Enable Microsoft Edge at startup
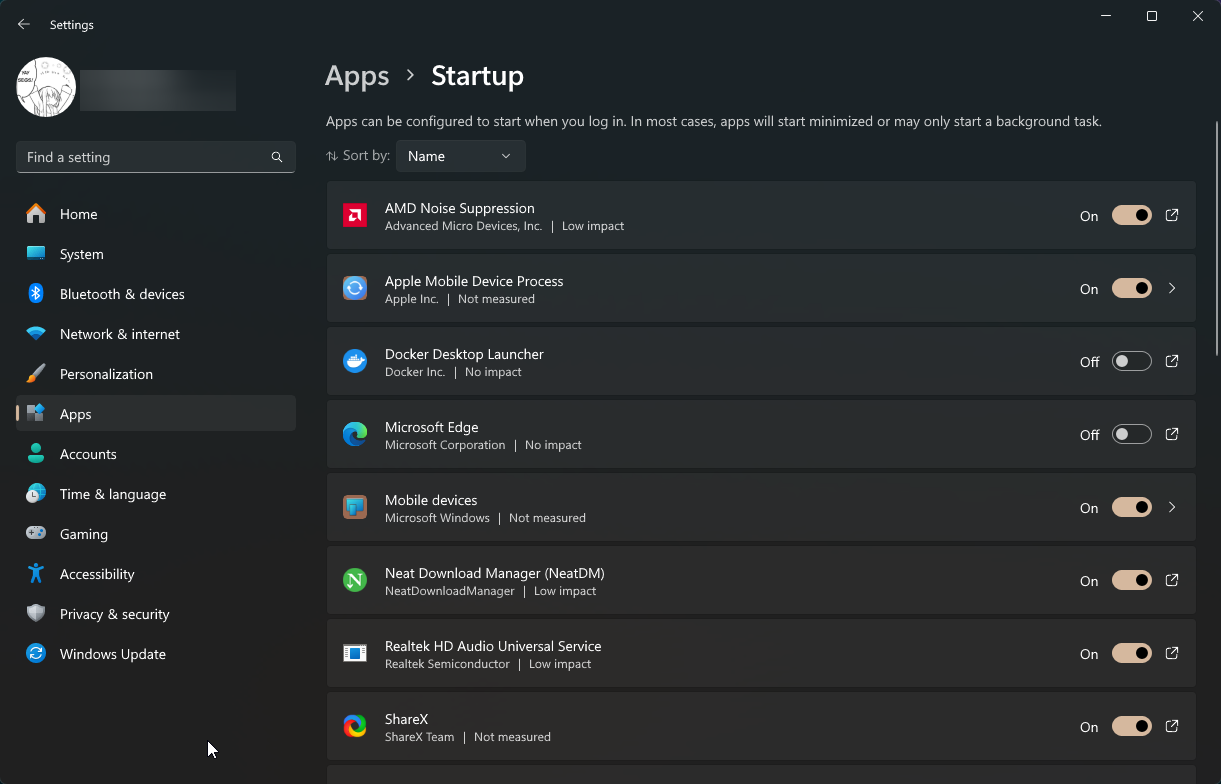This screenshot has height=784, width=1221. click(x=1132, y=434)
